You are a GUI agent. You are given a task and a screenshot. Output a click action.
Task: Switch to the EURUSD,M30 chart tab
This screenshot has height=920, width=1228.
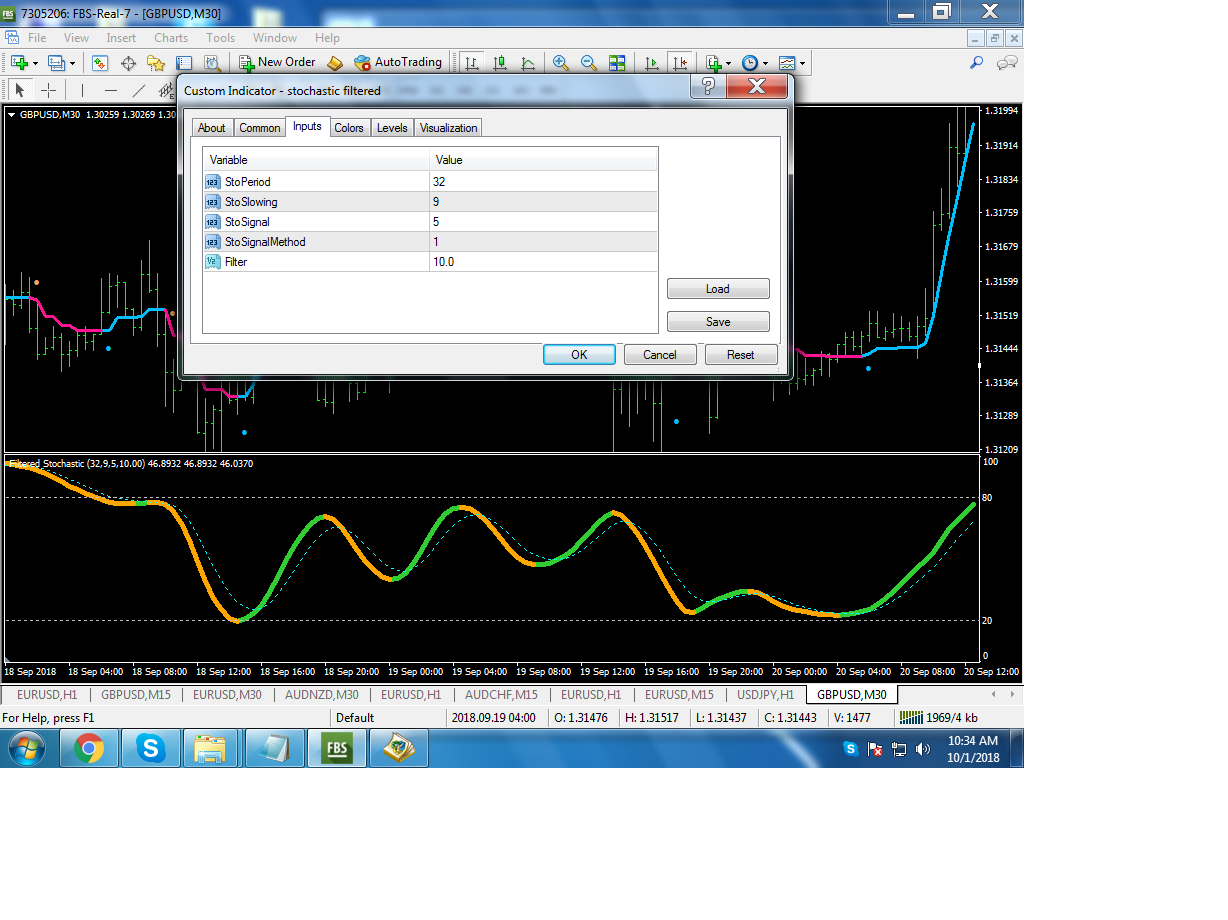click(227, 694)
